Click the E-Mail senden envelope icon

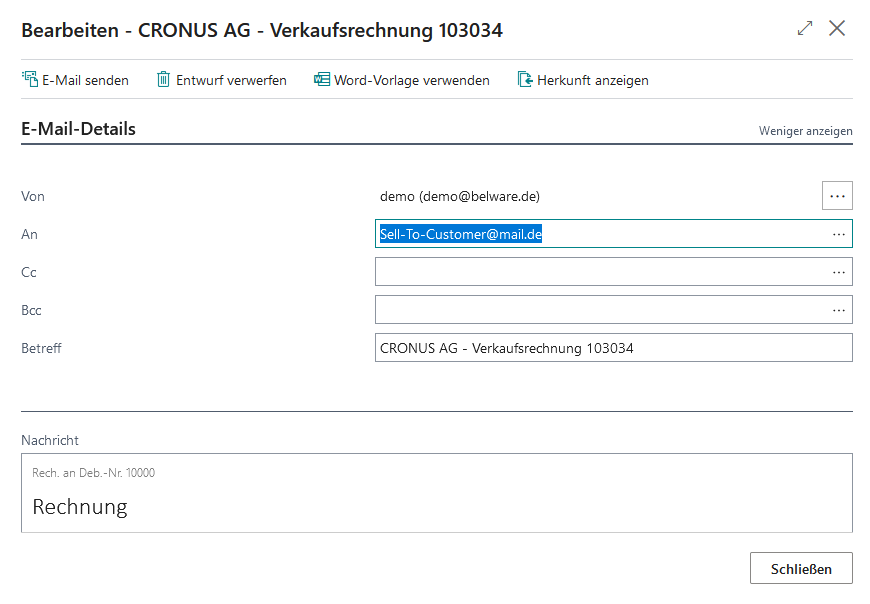tap(30, 80)
